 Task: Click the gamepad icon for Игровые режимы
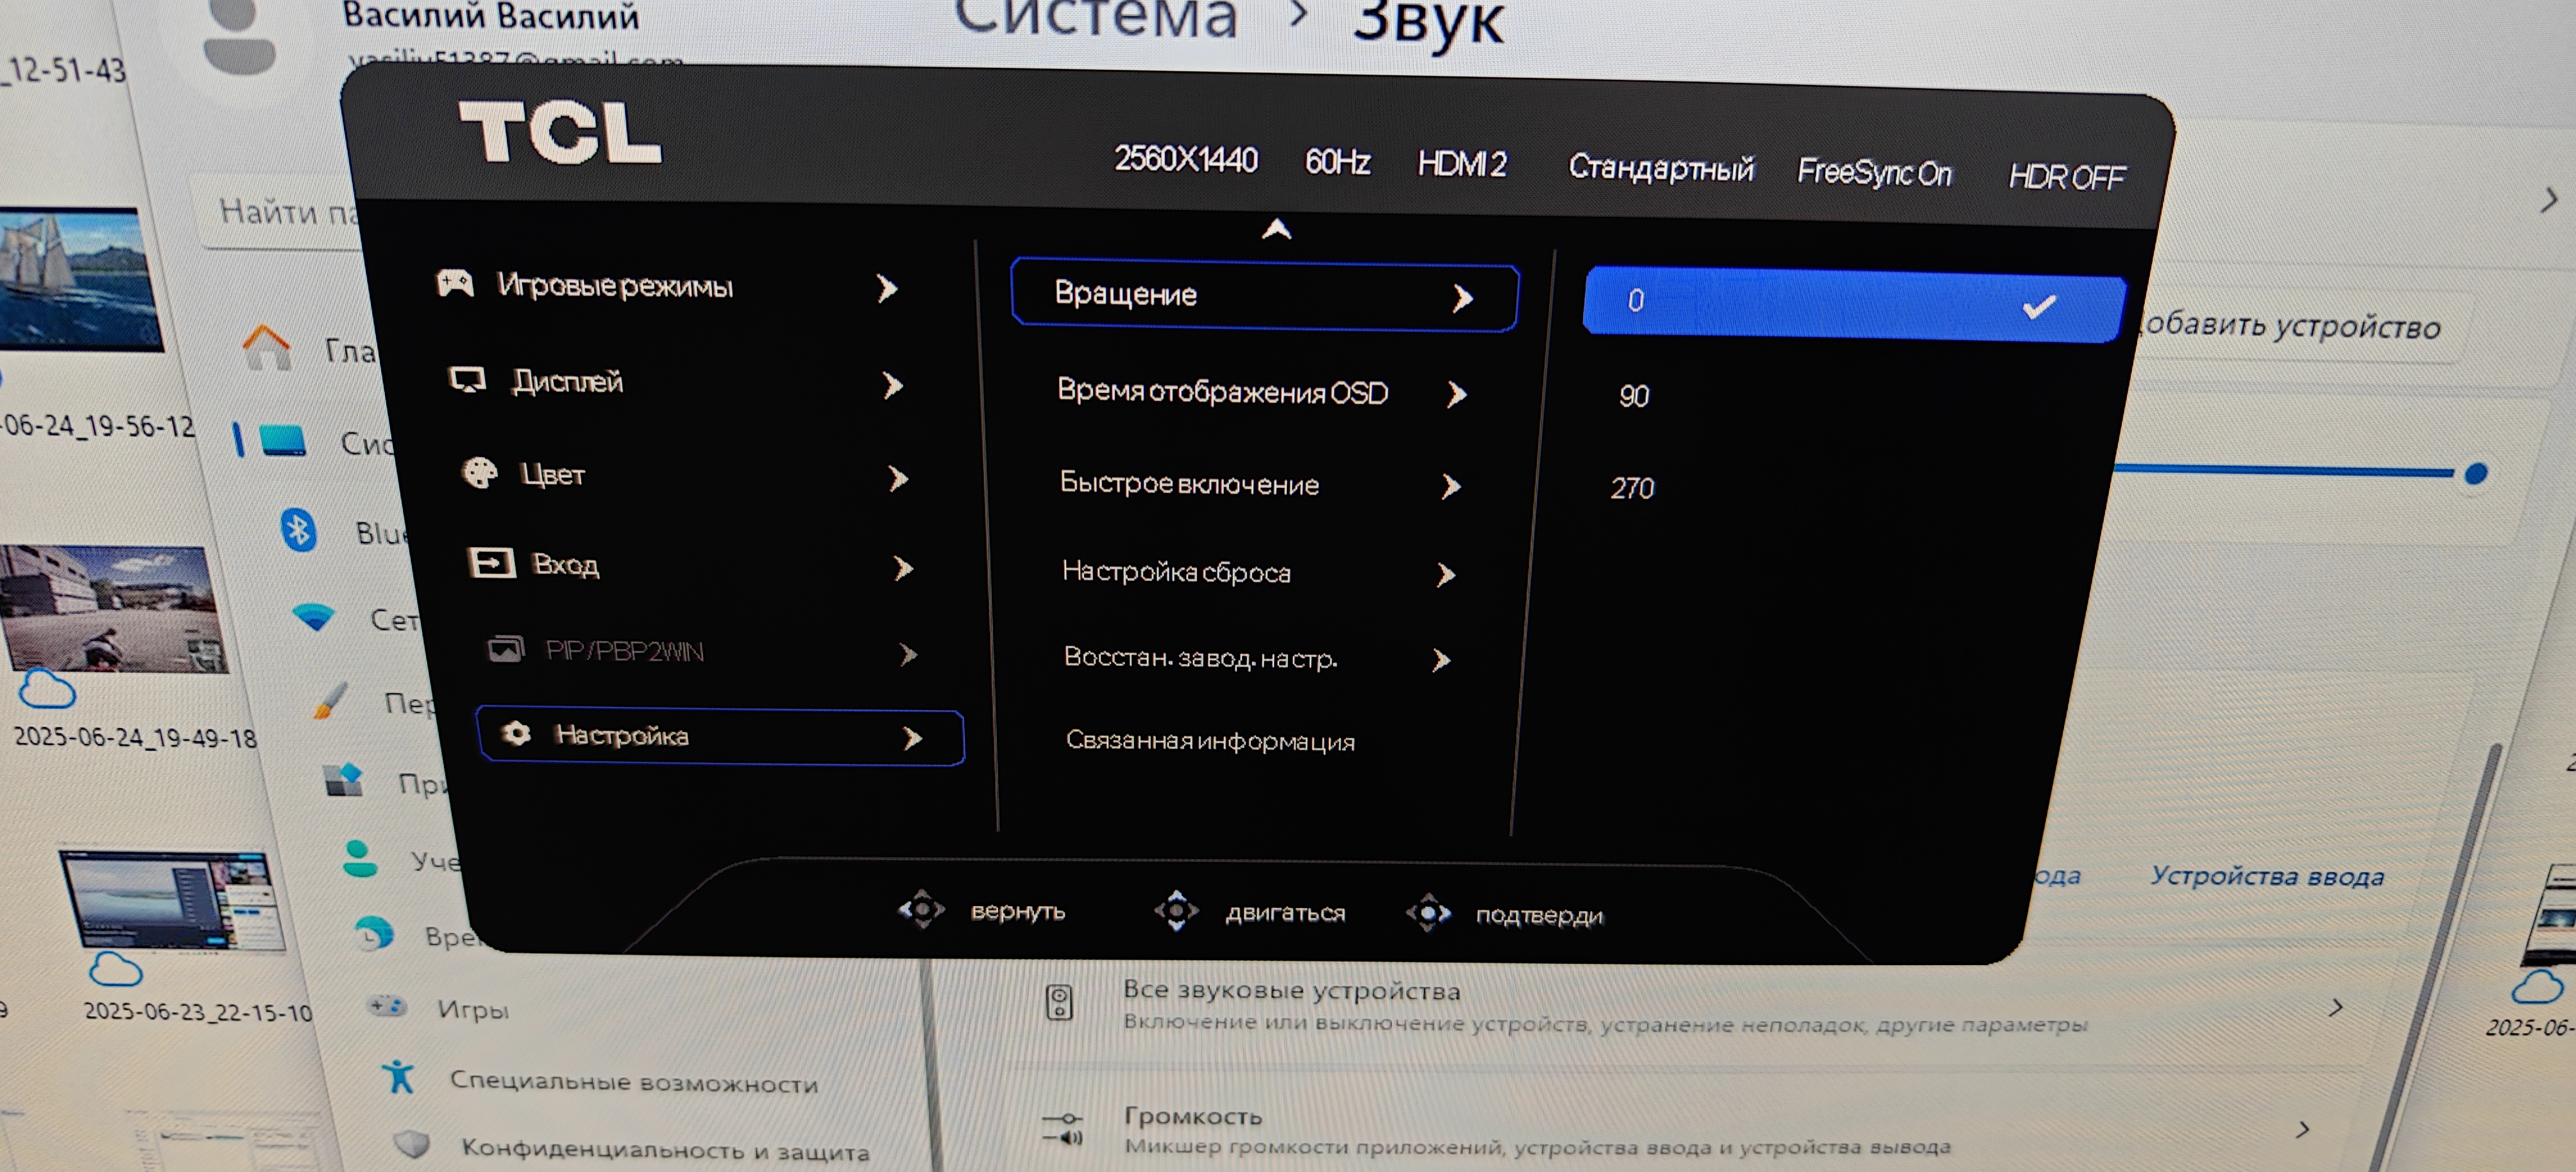456,284
